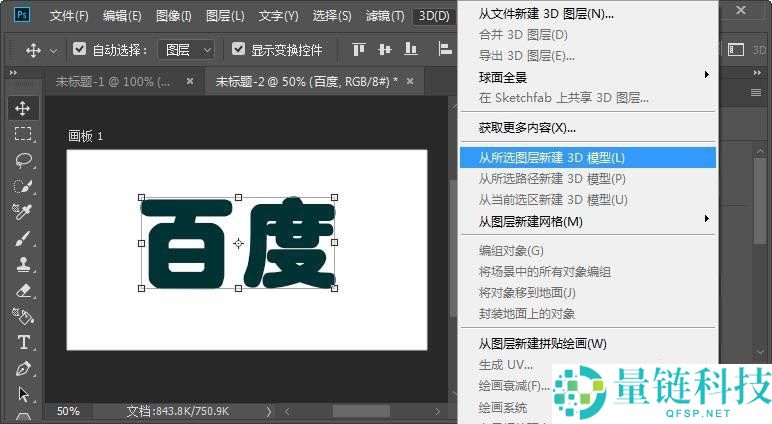Expand the Move tool preset picker arrow

pyautogui.click(x=53, y=49)
